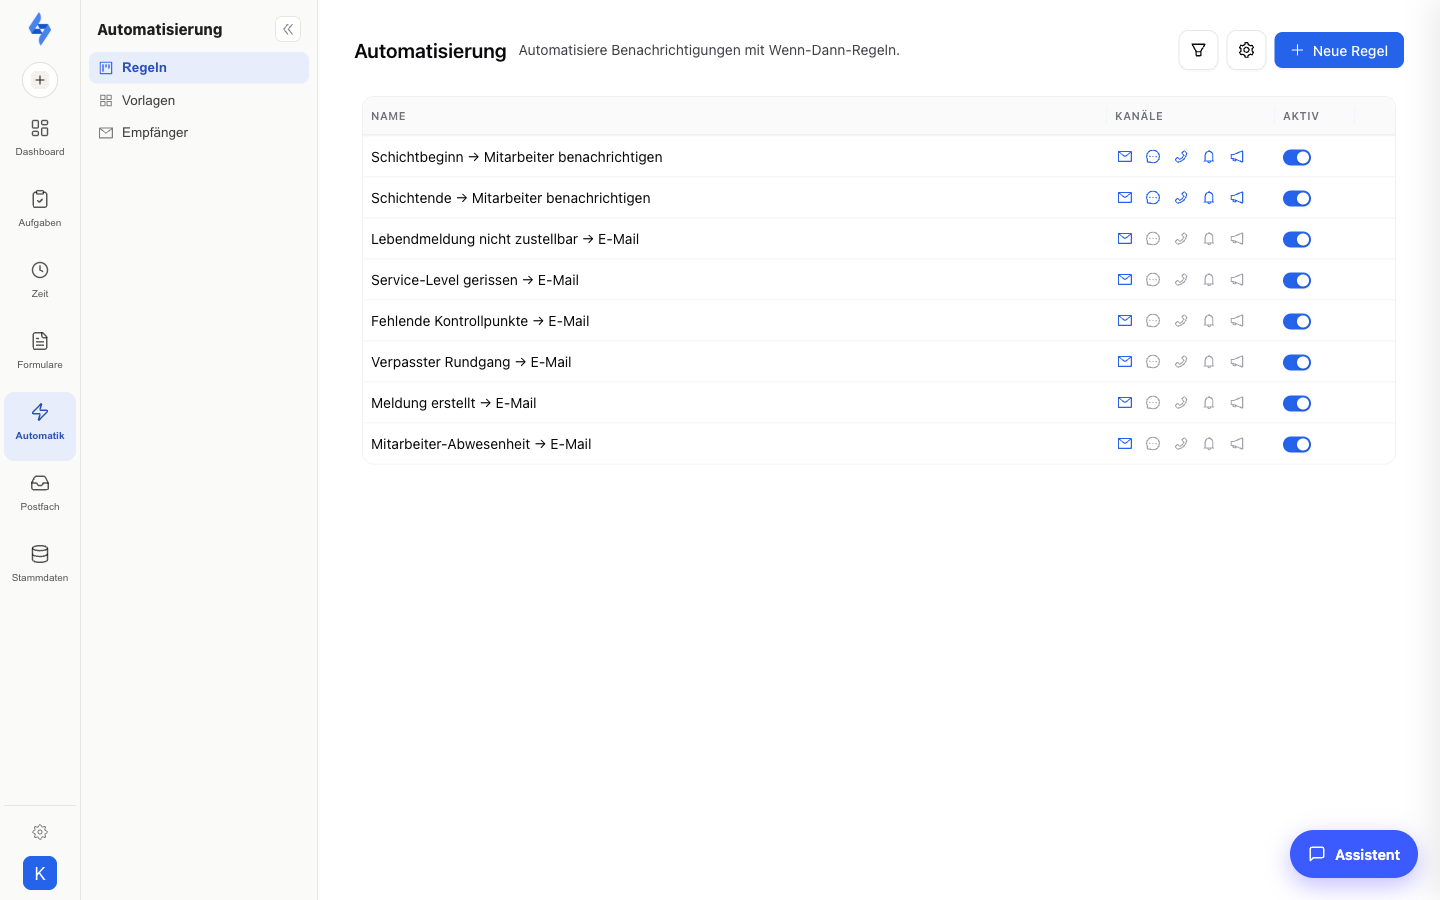Click bell channel icon for Service-Level gerissen rule

(1209, 280)
